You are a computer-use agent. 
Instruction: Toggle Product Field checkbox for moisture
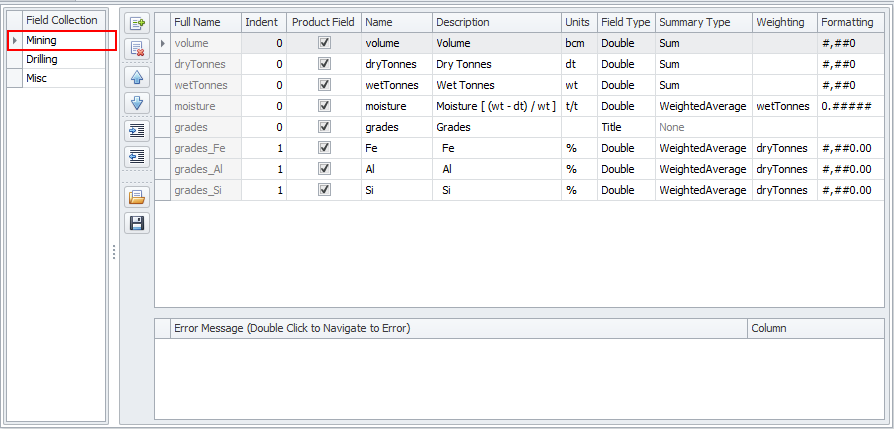[x=324, y=106]
